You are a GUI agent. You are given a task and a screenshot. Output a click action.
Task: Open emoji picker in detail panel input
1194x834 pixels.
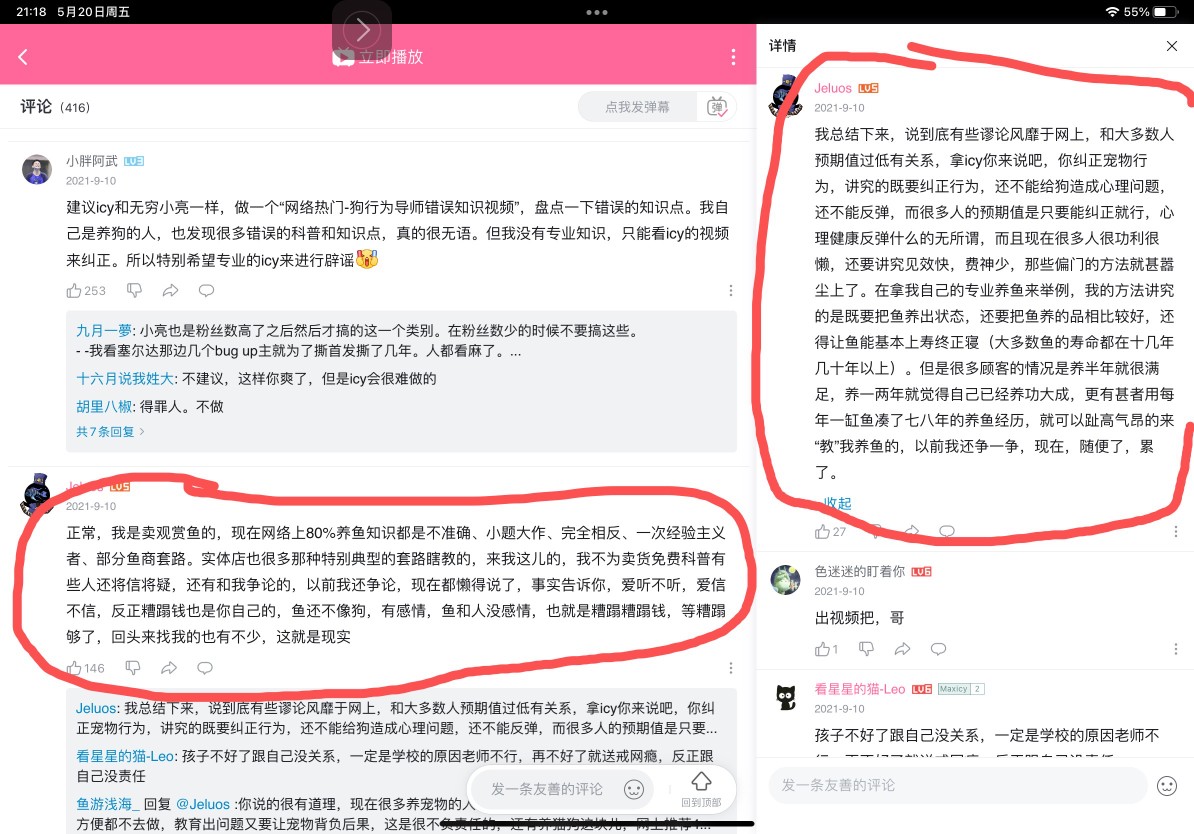[x=1167, y=785]
